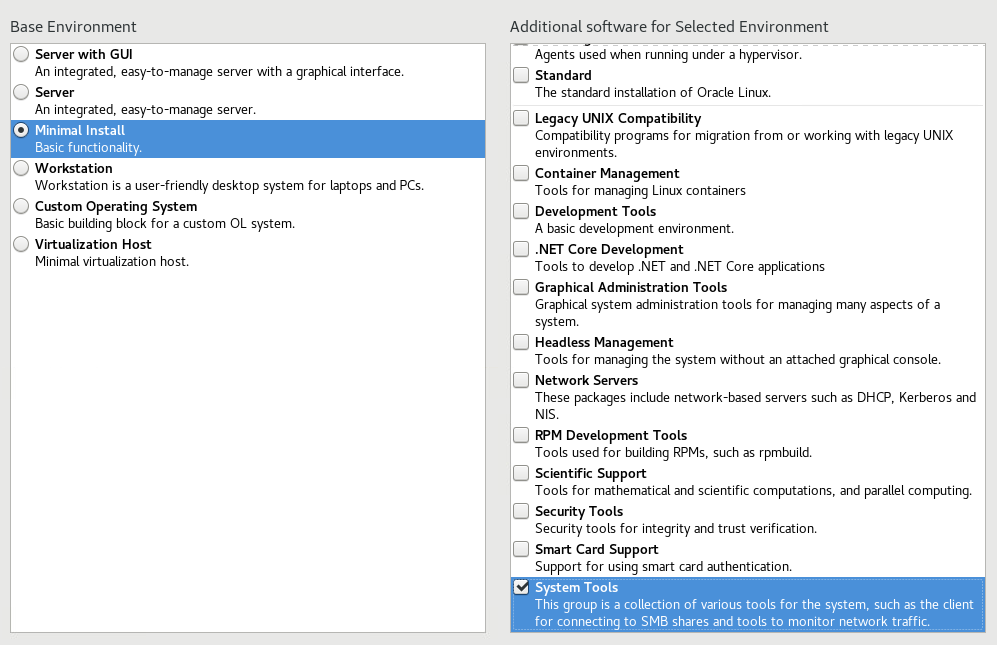The height and width of the screenshot is (645, 997).
Task: Enable RPM Development Tools
Action: pos(521,434)
